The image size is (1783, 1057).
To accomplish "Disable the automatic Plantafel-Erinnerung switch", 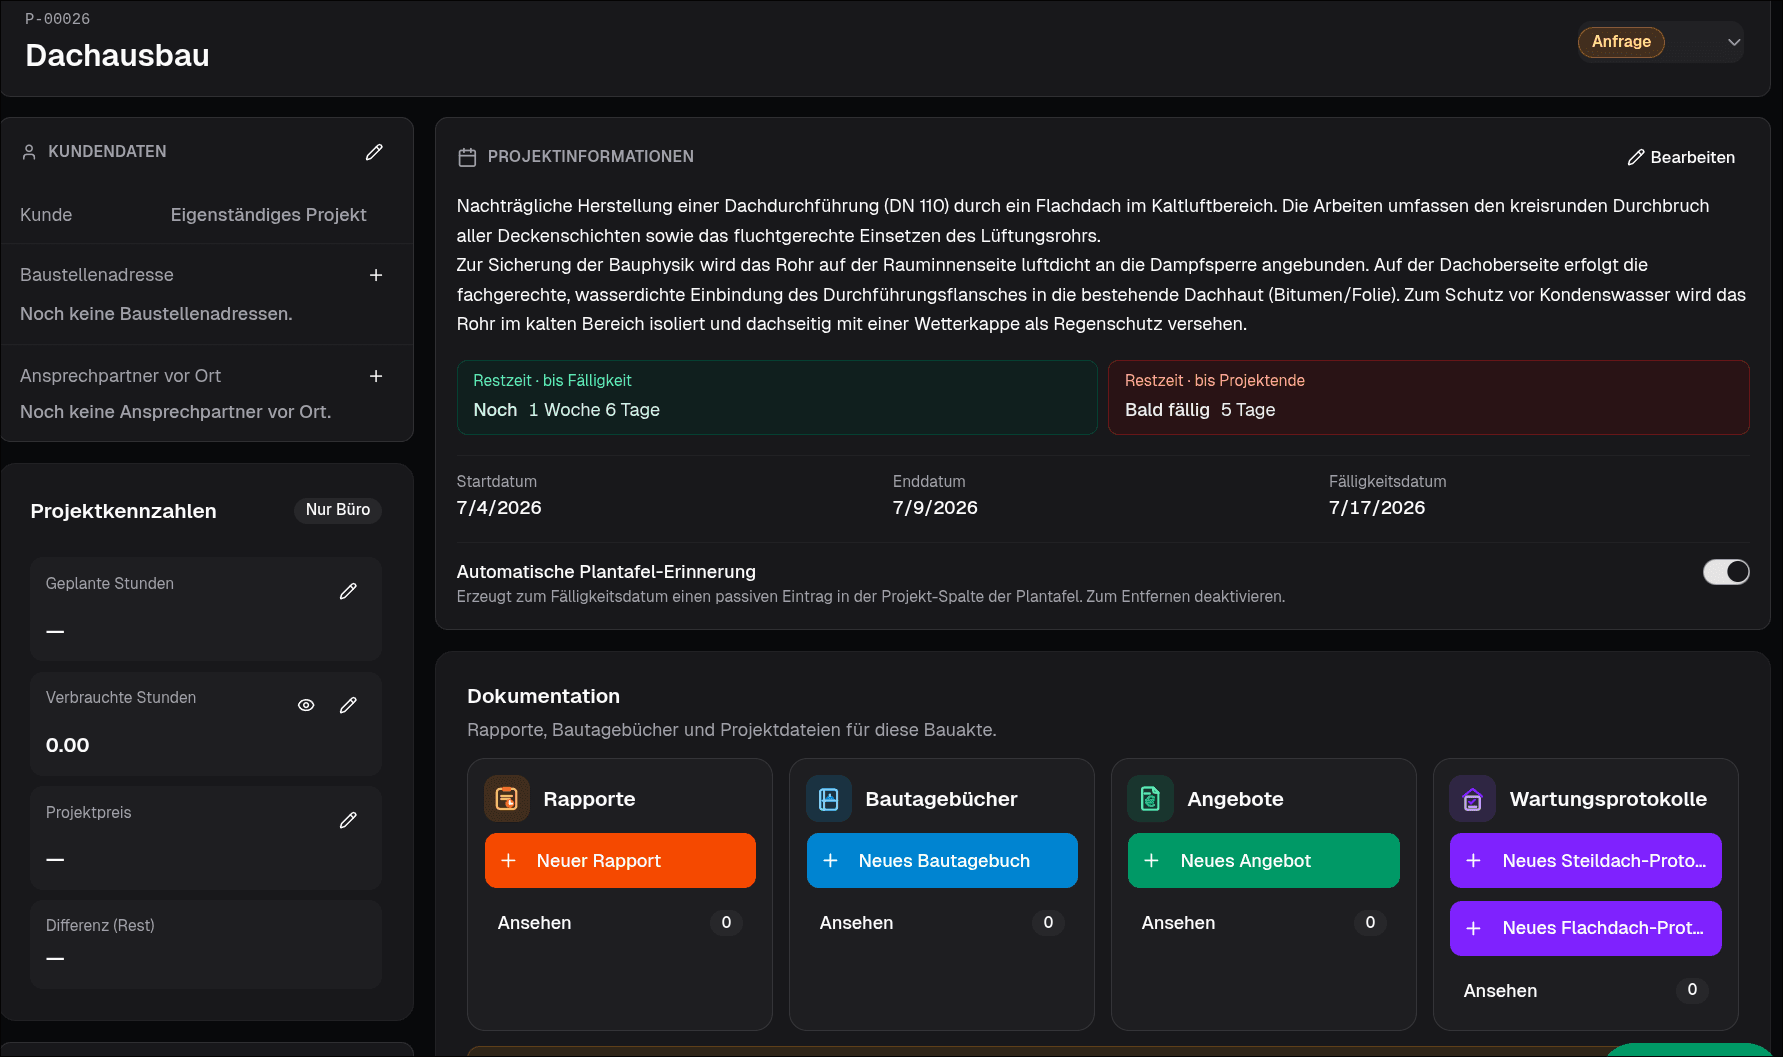I will (1726, 572).
